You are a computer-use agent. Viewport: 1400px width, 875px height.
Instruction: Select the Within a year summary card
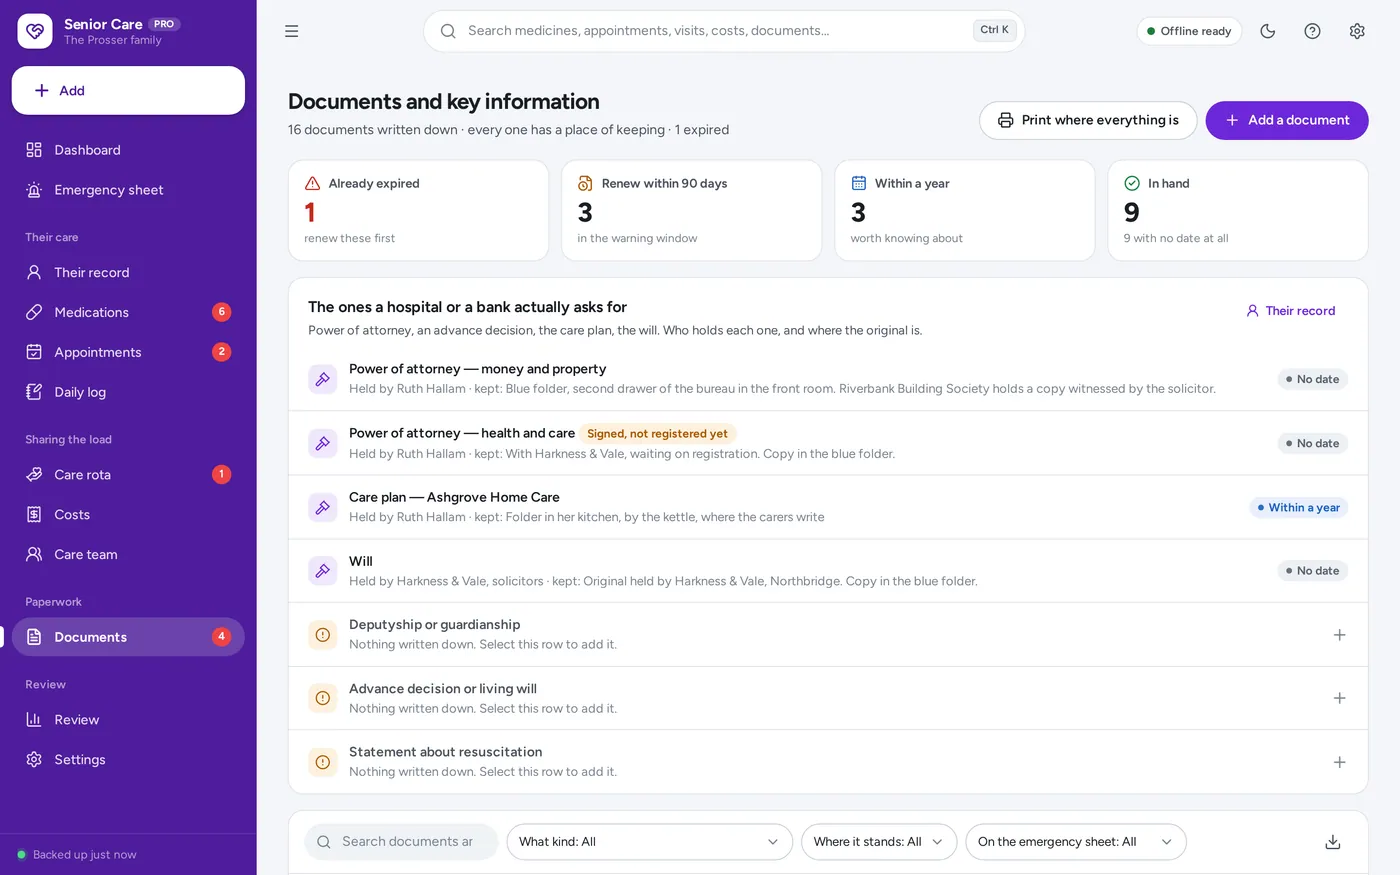(965, 211)
